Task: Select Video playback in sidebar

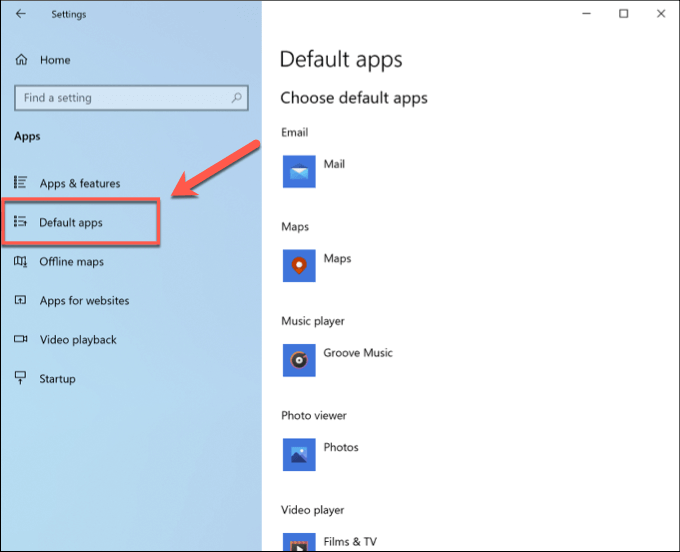Action: point(78,340)
